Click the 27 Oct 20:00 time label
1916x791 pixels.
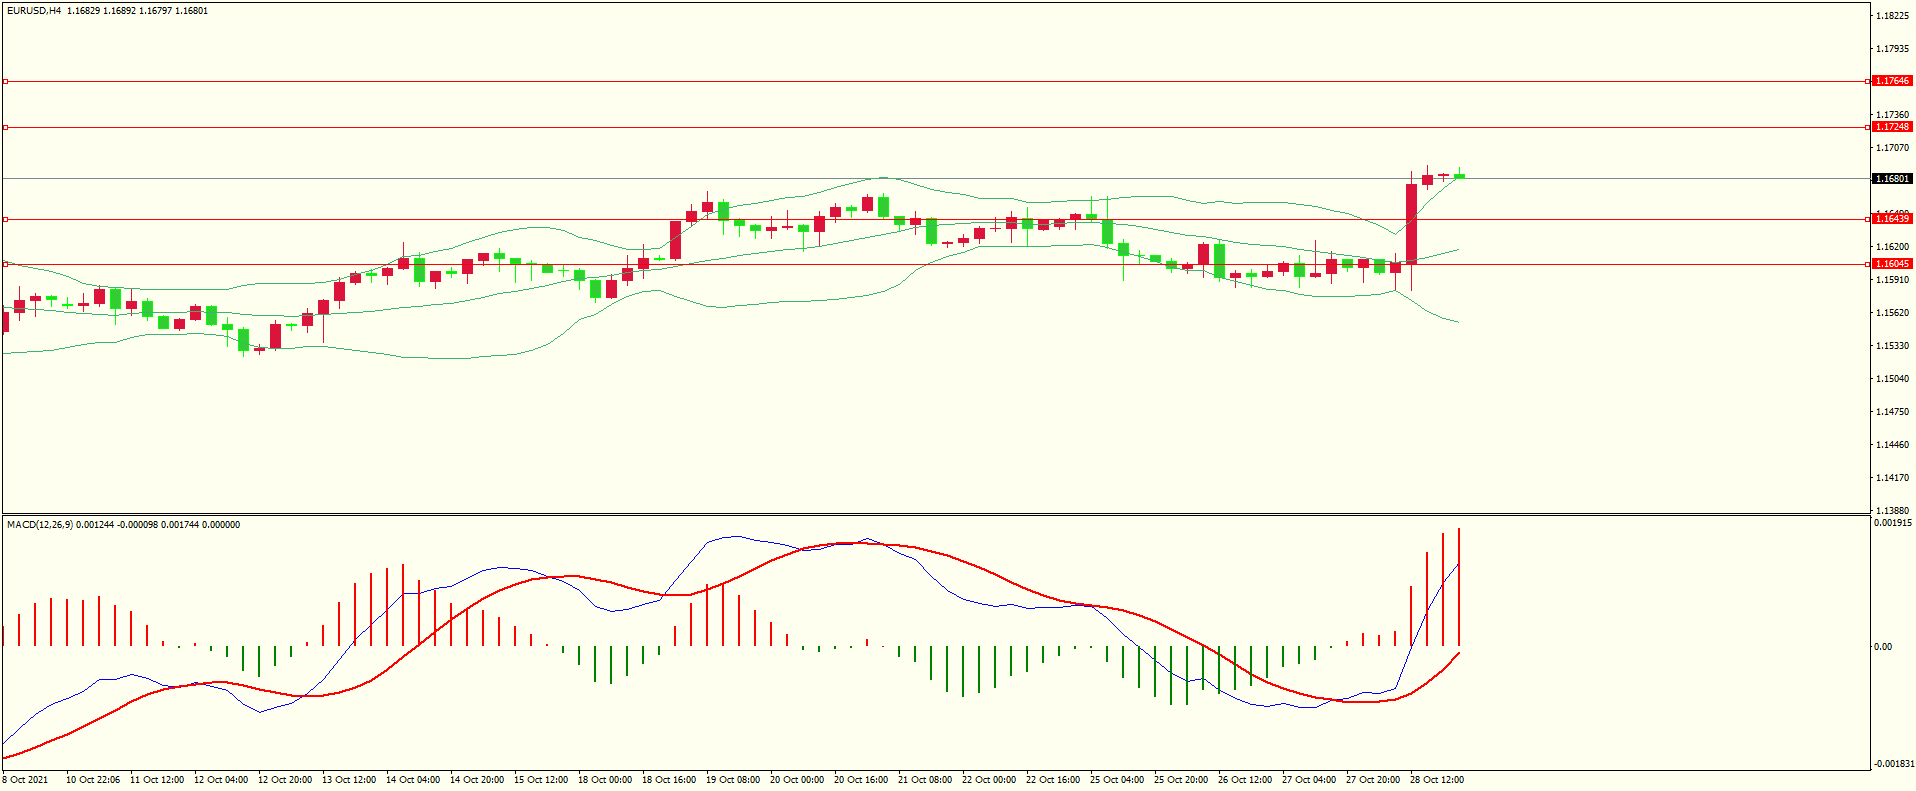coord(1373,780)
